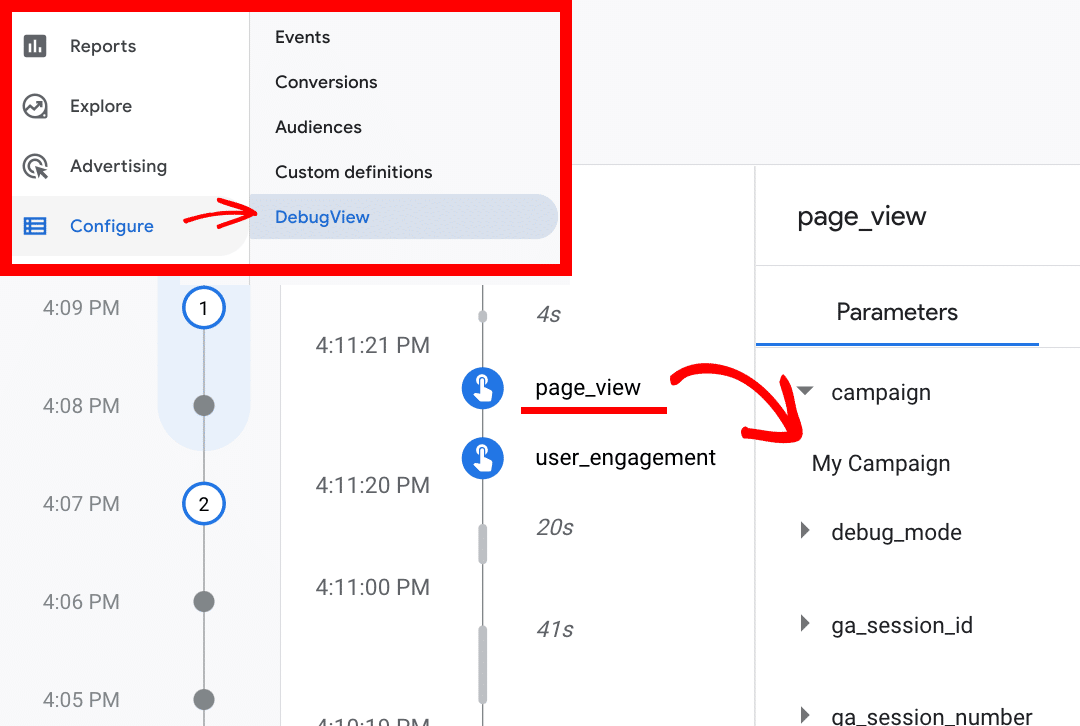The width and height of the screenshot is (1080, 726).
Task: Click the Explore icon in sidebar
Action: pos(35,106)
